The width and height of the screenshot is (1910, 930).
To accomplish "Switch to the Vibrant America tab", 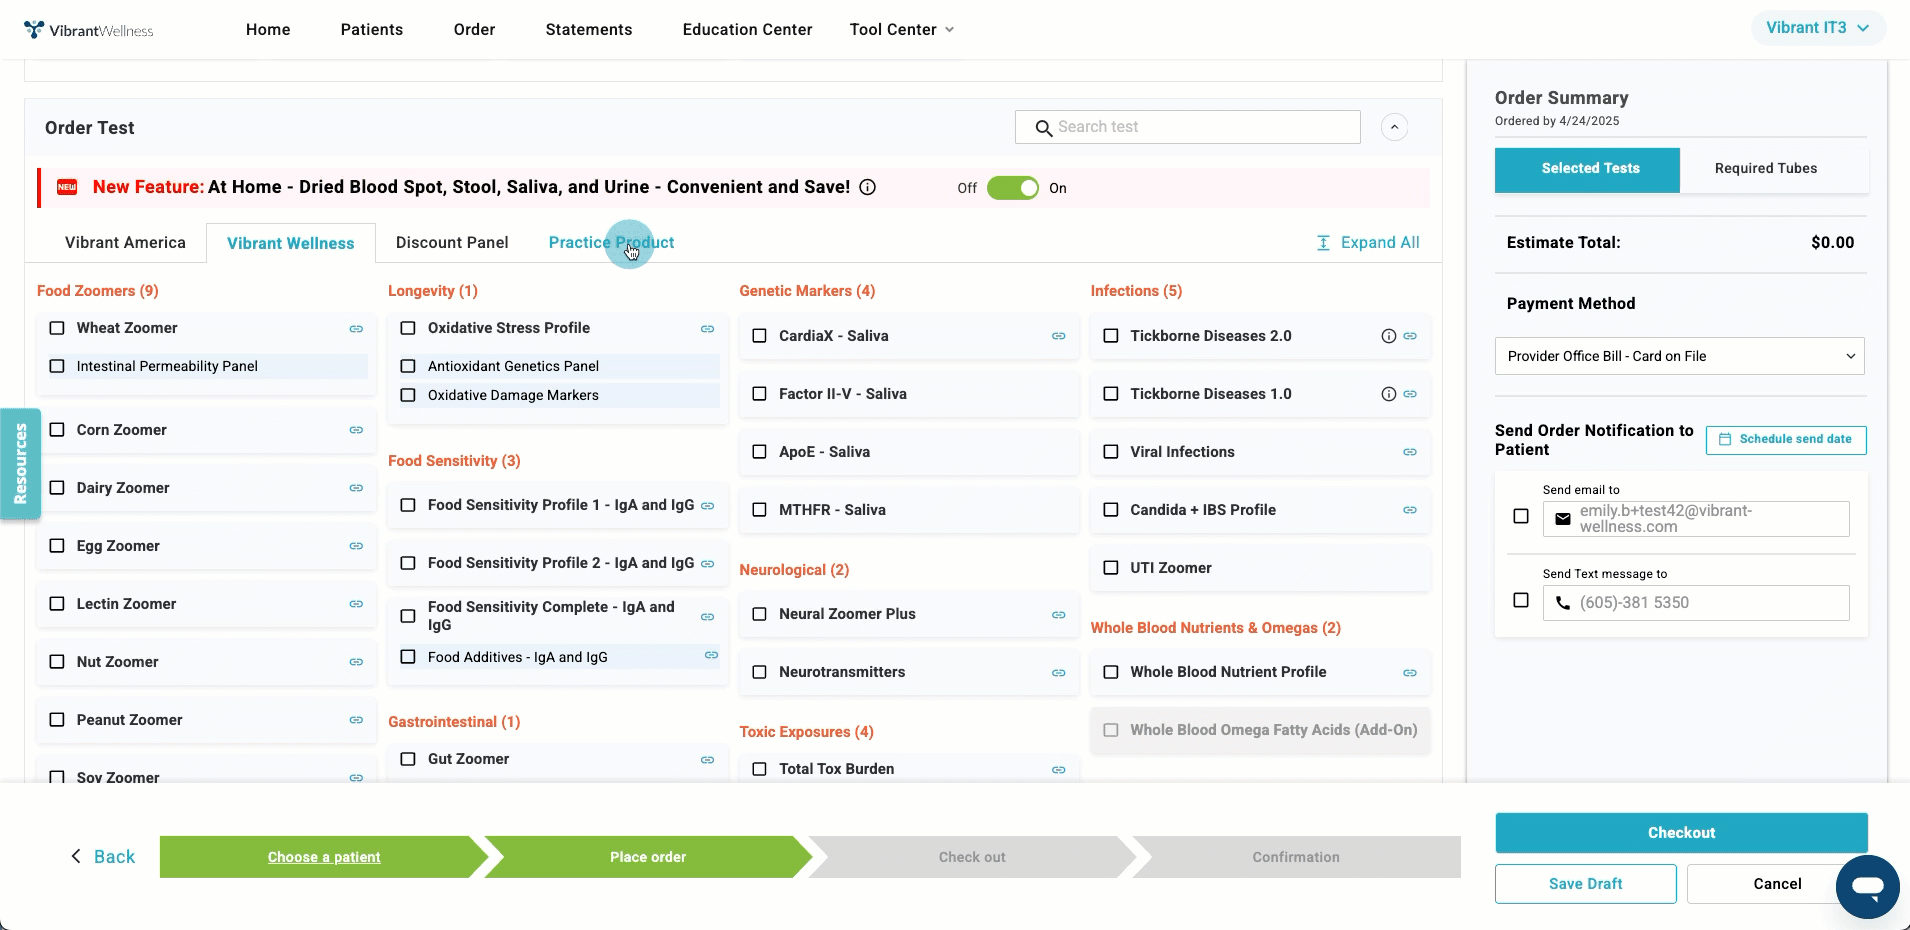I will 125,243.
